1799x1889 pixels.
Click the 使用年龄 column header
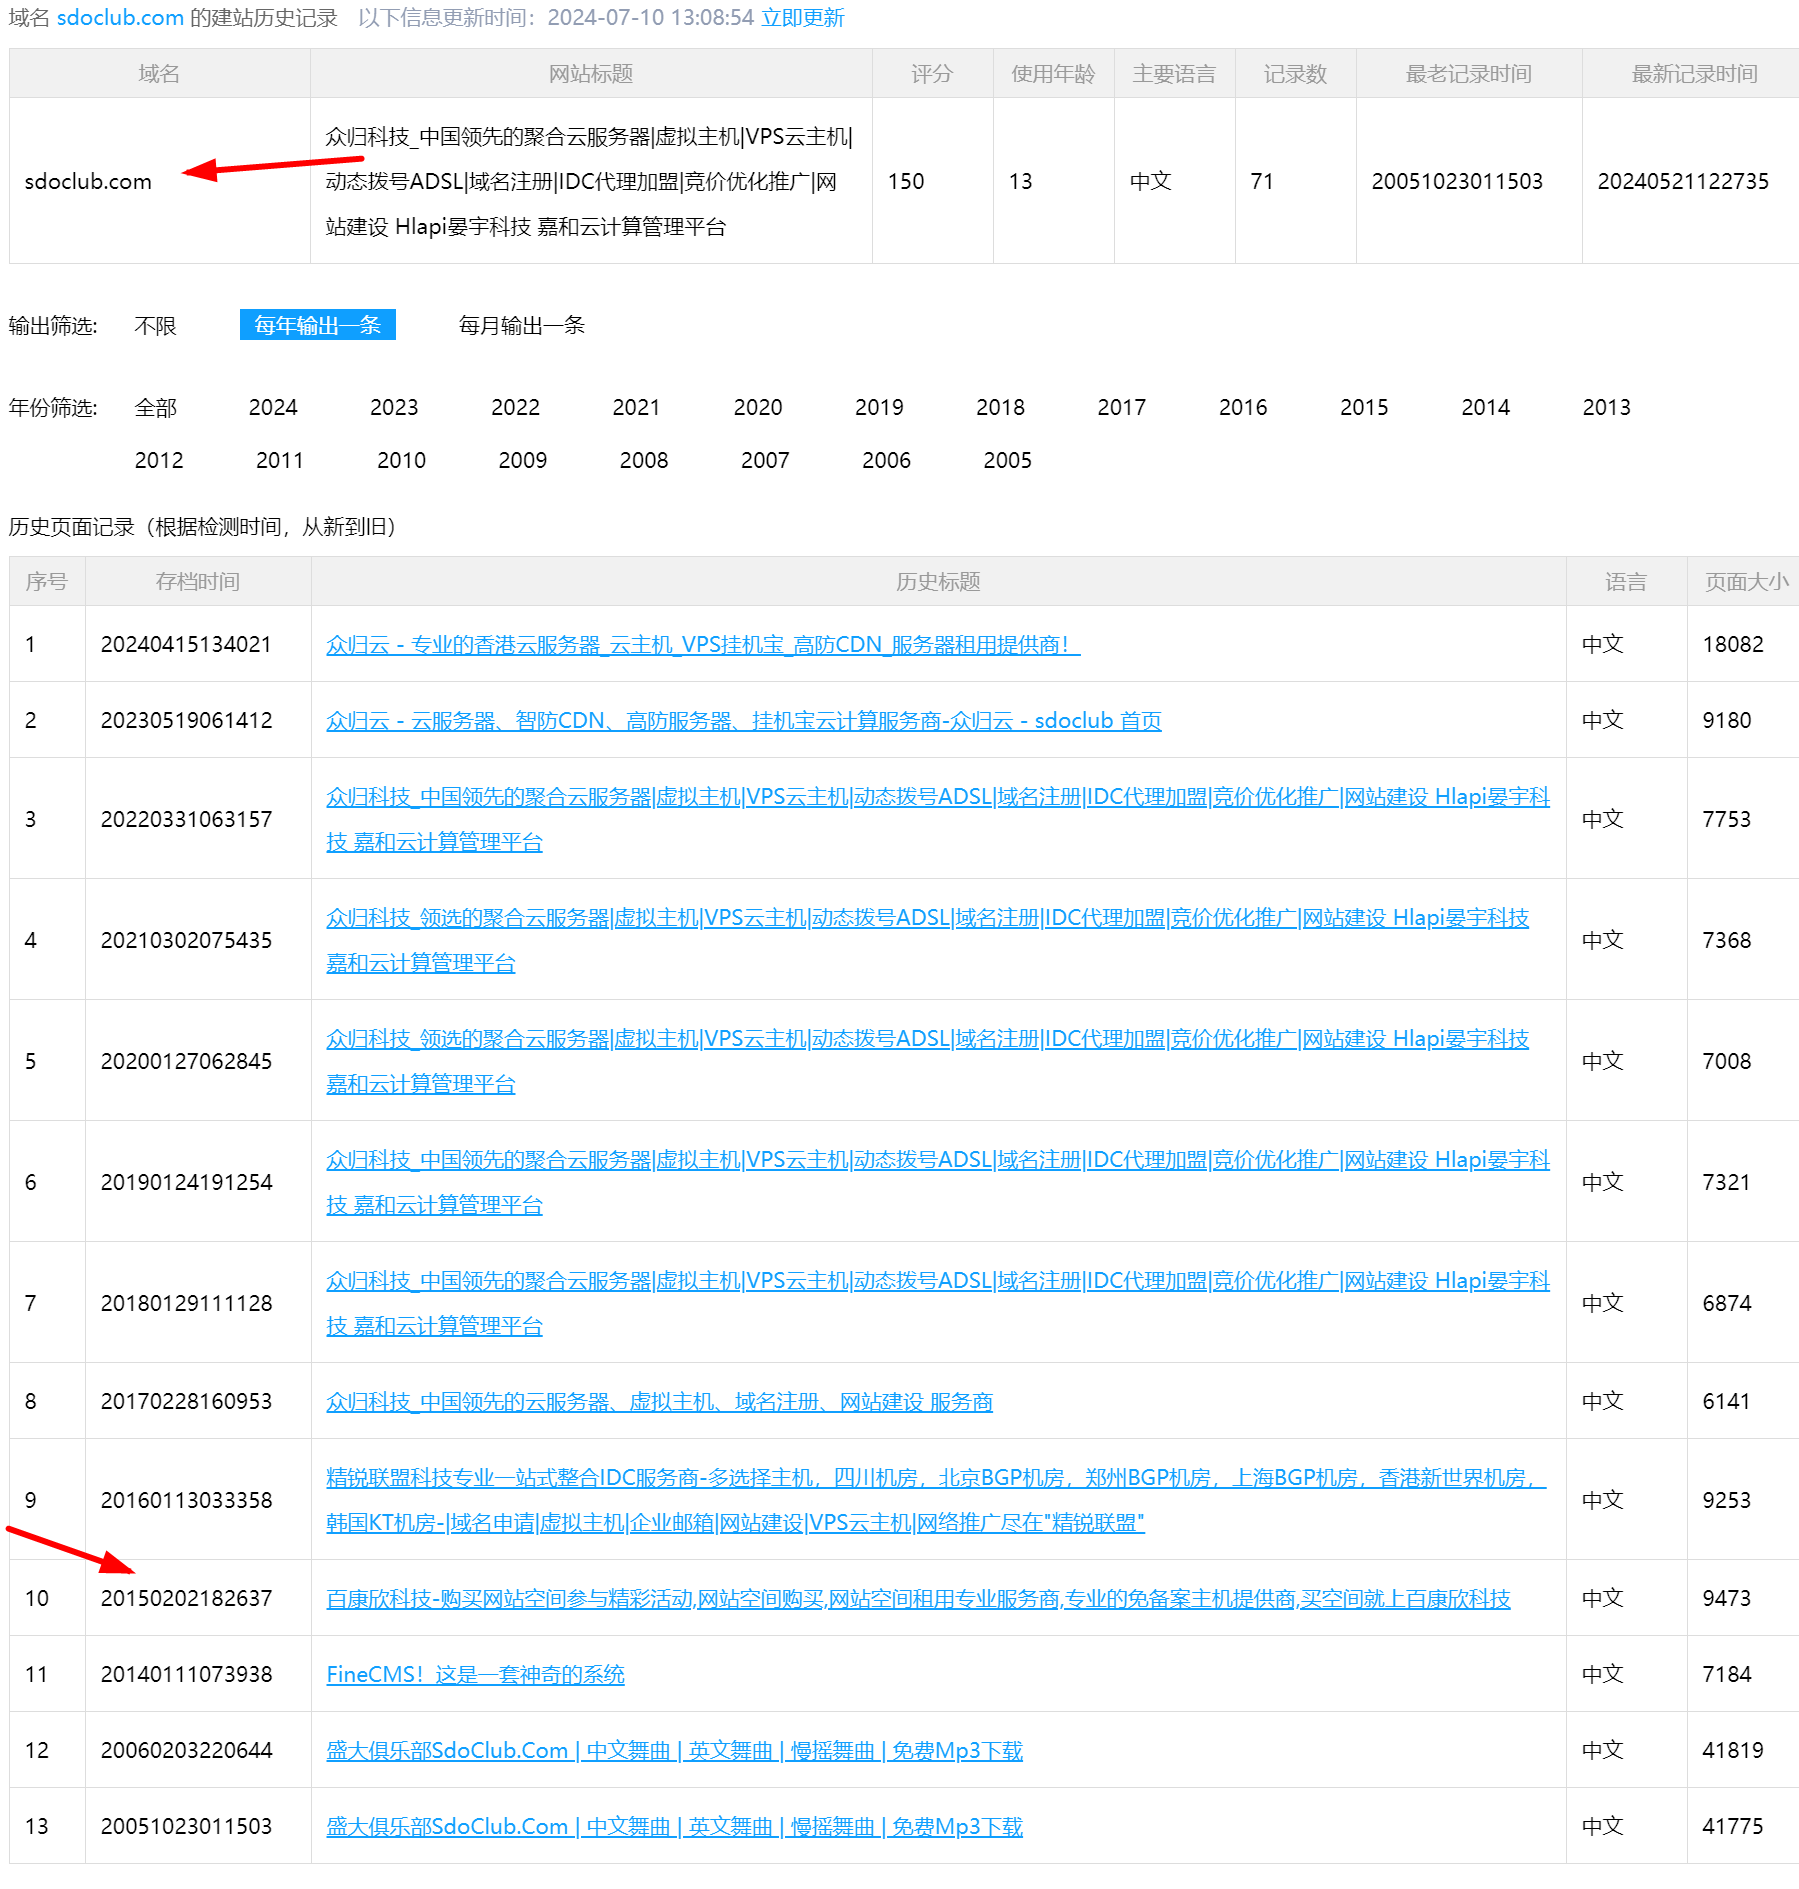[1053, 74]
